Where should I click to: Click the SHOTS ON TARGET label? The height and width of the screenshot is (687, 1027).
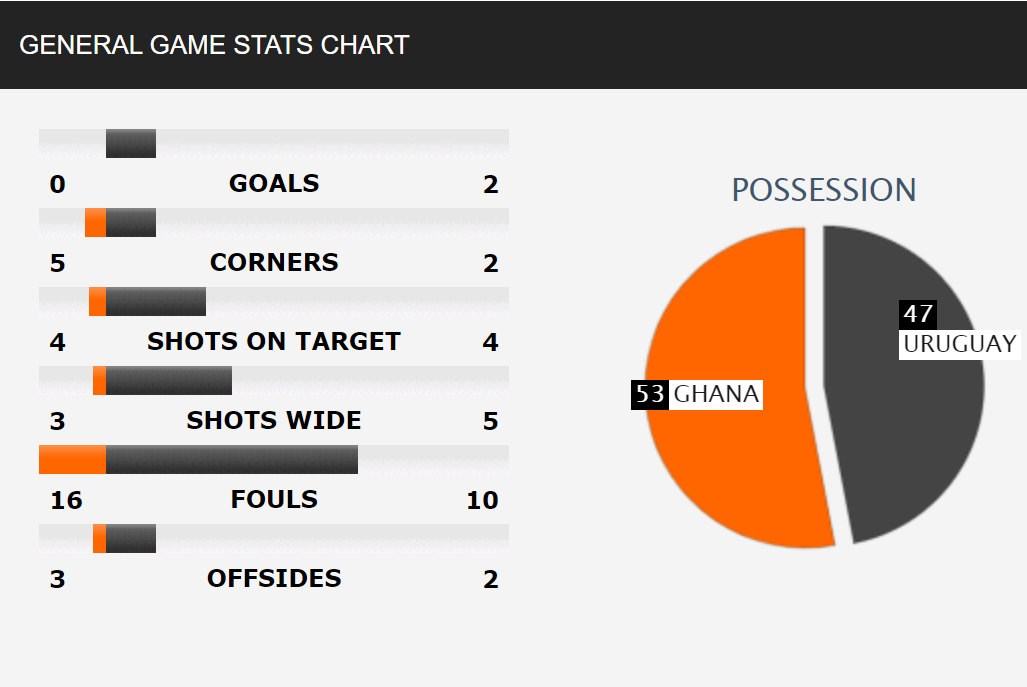tap(274, 341)
